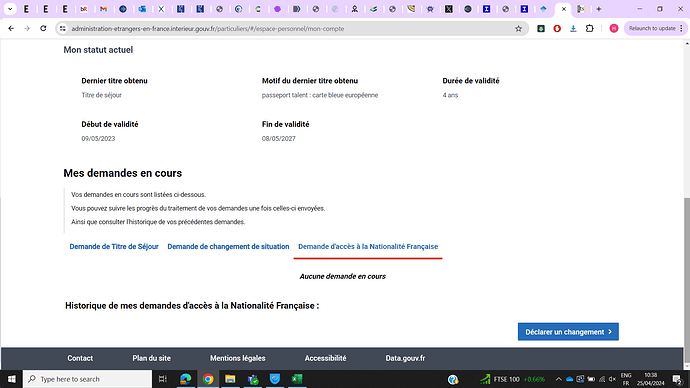Viewport: 690px width, 388px height.
Task: Open the tab search dropdown arrow
Action: pyautogui.click(x=10, y=9)
